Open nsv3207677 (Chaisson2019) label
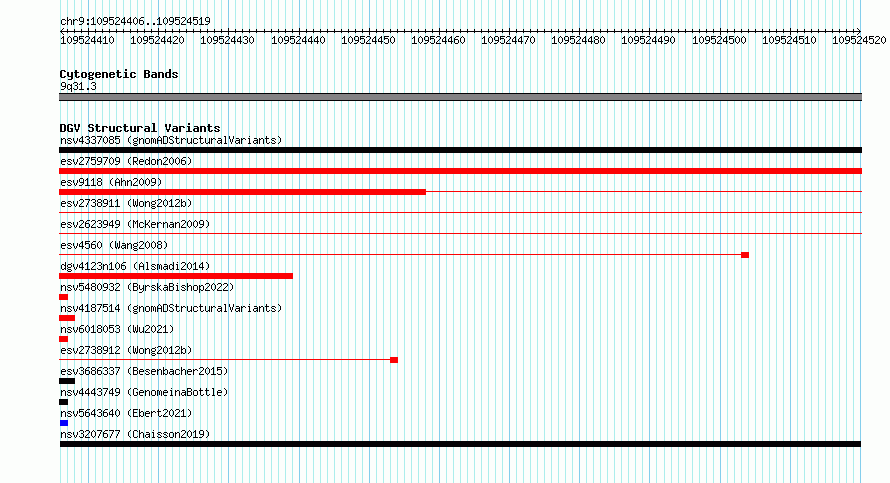Screen dimensions: 890x483 [135, 434]
